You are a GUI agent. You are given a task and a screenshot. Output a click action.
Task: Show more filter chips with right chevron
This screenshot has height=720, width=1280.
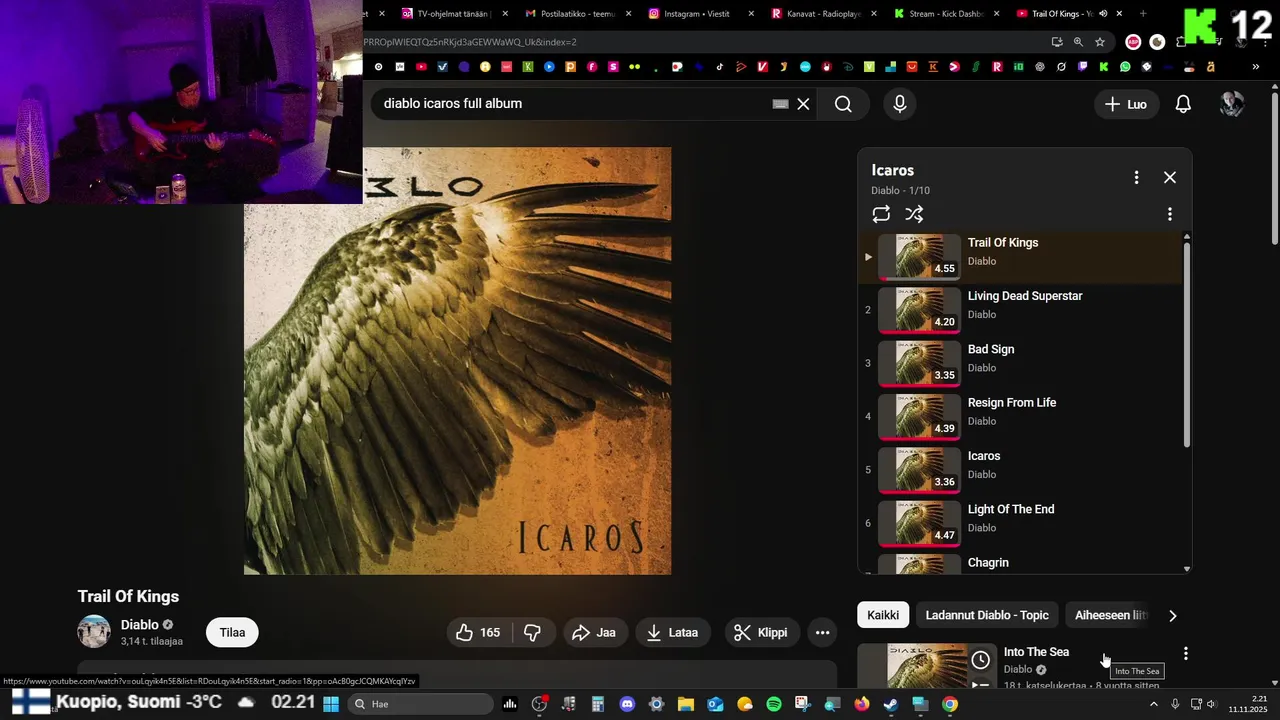[x=1173, y=615]
